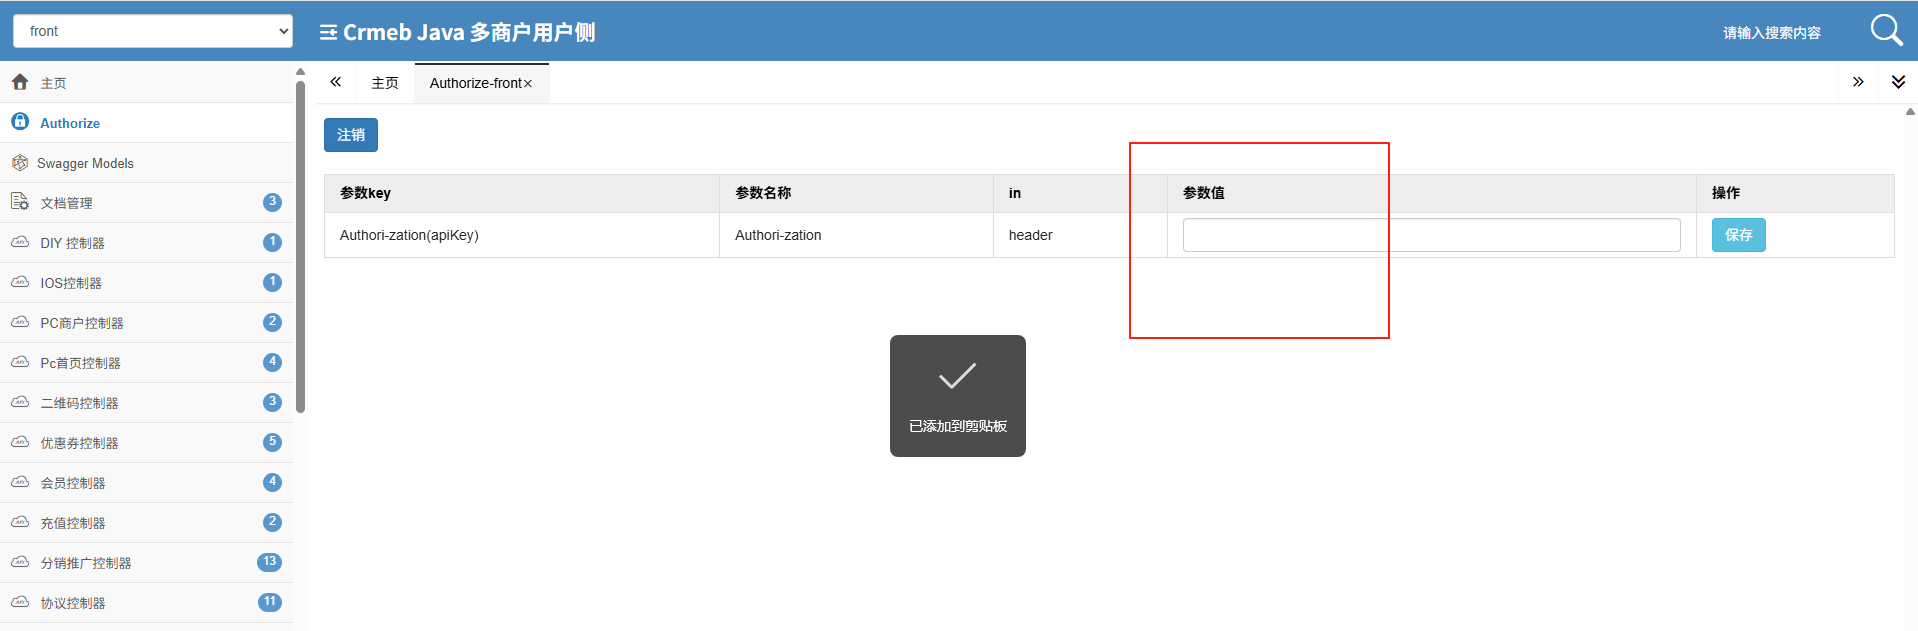Expand the PC商户控制器 group
1918x631 pixels.
pyautogui.click(x=147, y=323)
